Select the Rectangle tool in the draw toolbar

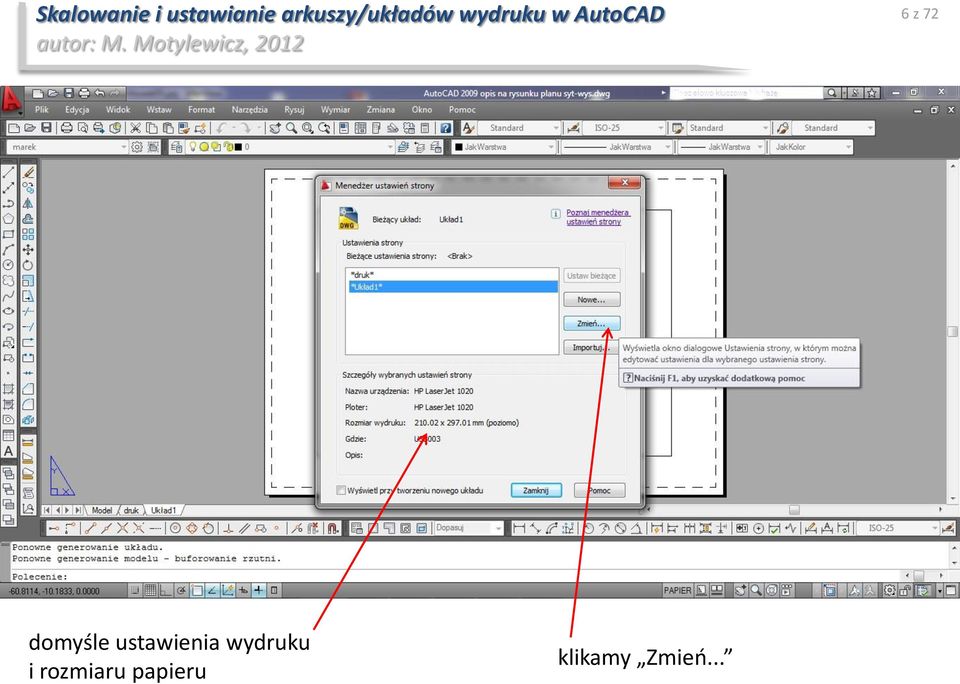click(9, 235)
